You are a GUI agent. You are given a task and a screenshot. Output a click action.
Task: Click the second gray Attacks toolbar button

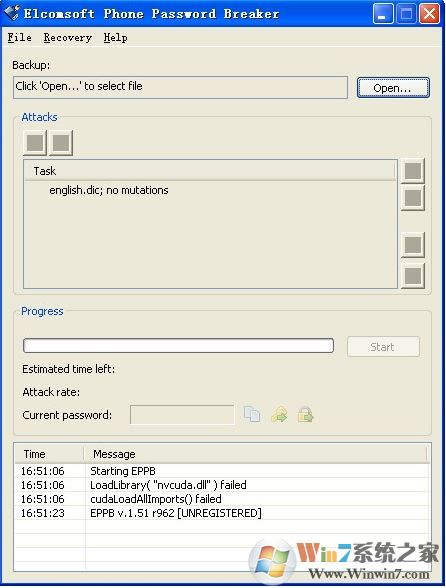coord(61,142)
